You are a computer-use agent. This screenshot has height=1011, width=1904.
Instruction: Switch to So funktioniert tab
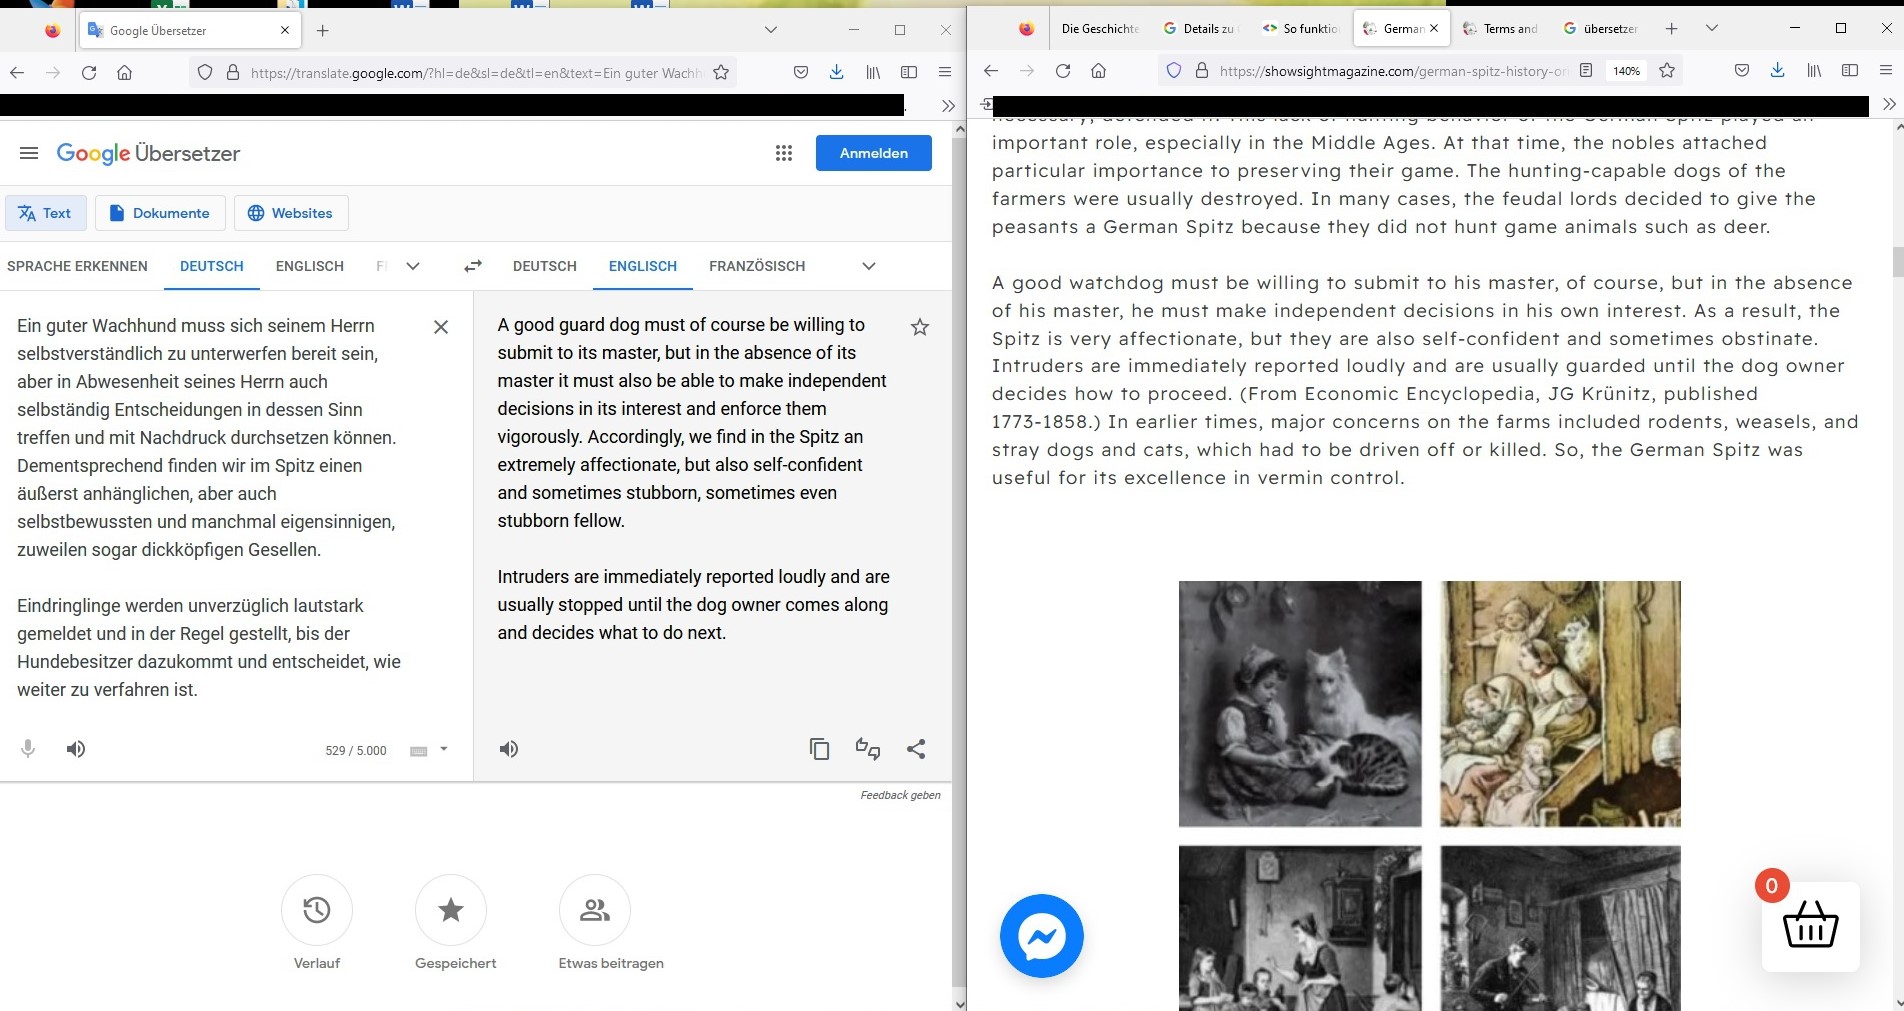(1300, 29)
